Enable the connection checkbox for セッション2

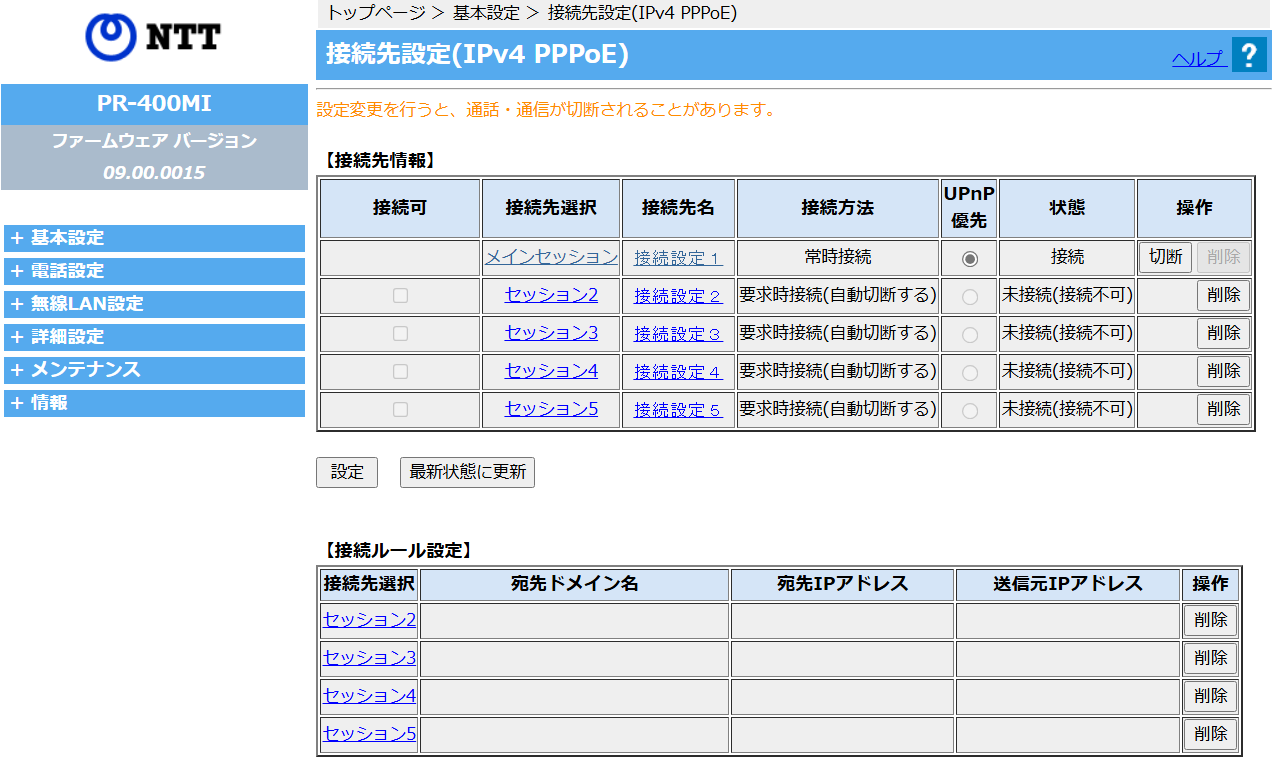tap(400, 296)
